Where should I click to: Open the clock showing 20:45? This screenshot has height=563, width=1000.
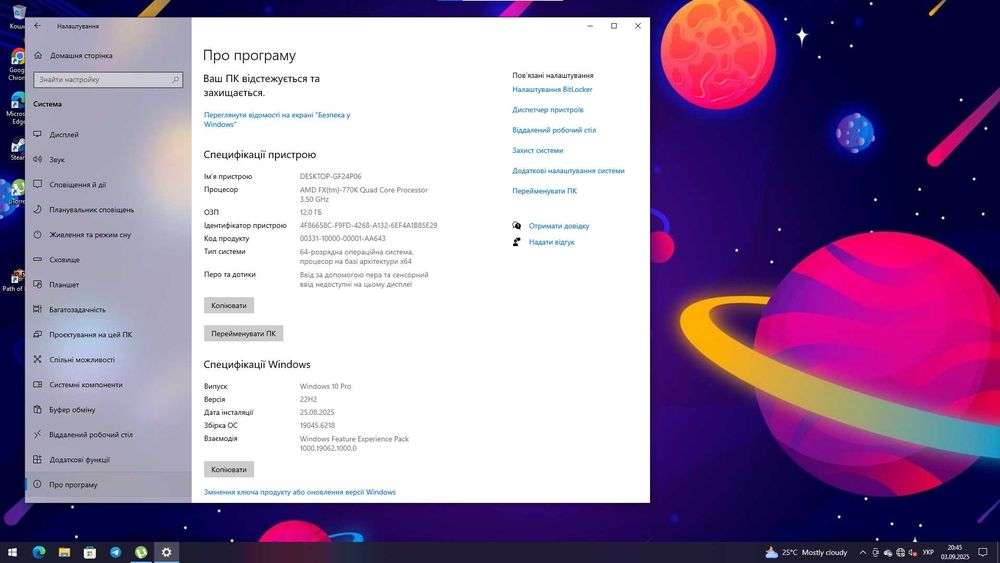tap(955, 552)
